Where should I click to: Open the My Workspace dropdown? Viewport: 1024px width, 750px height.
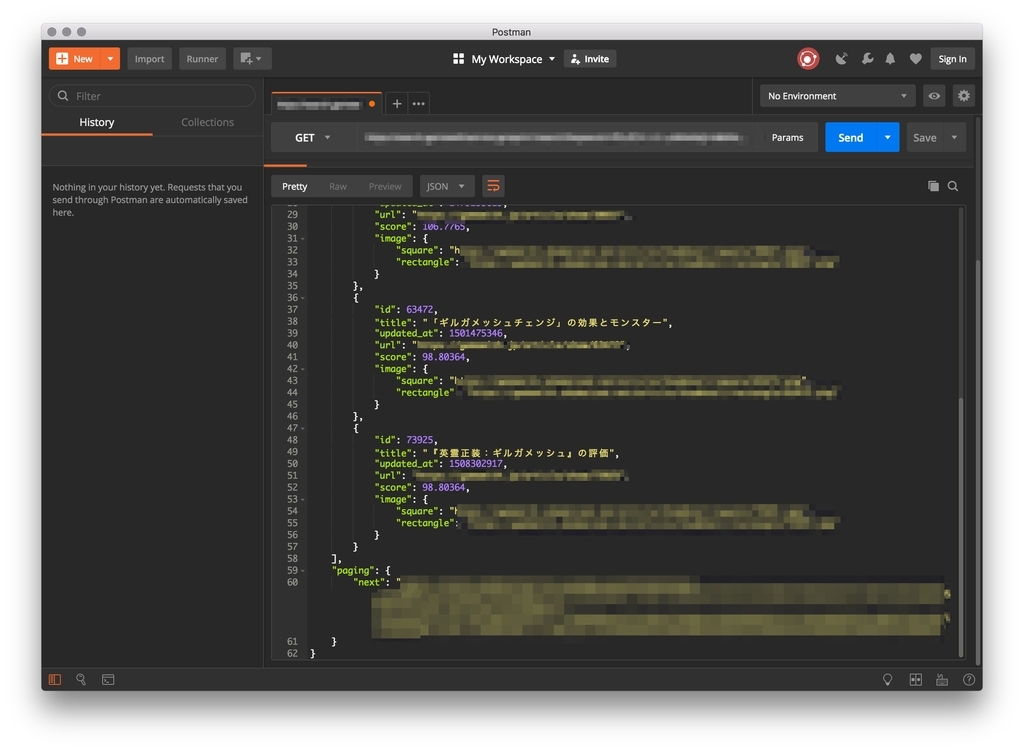point(504,59)
